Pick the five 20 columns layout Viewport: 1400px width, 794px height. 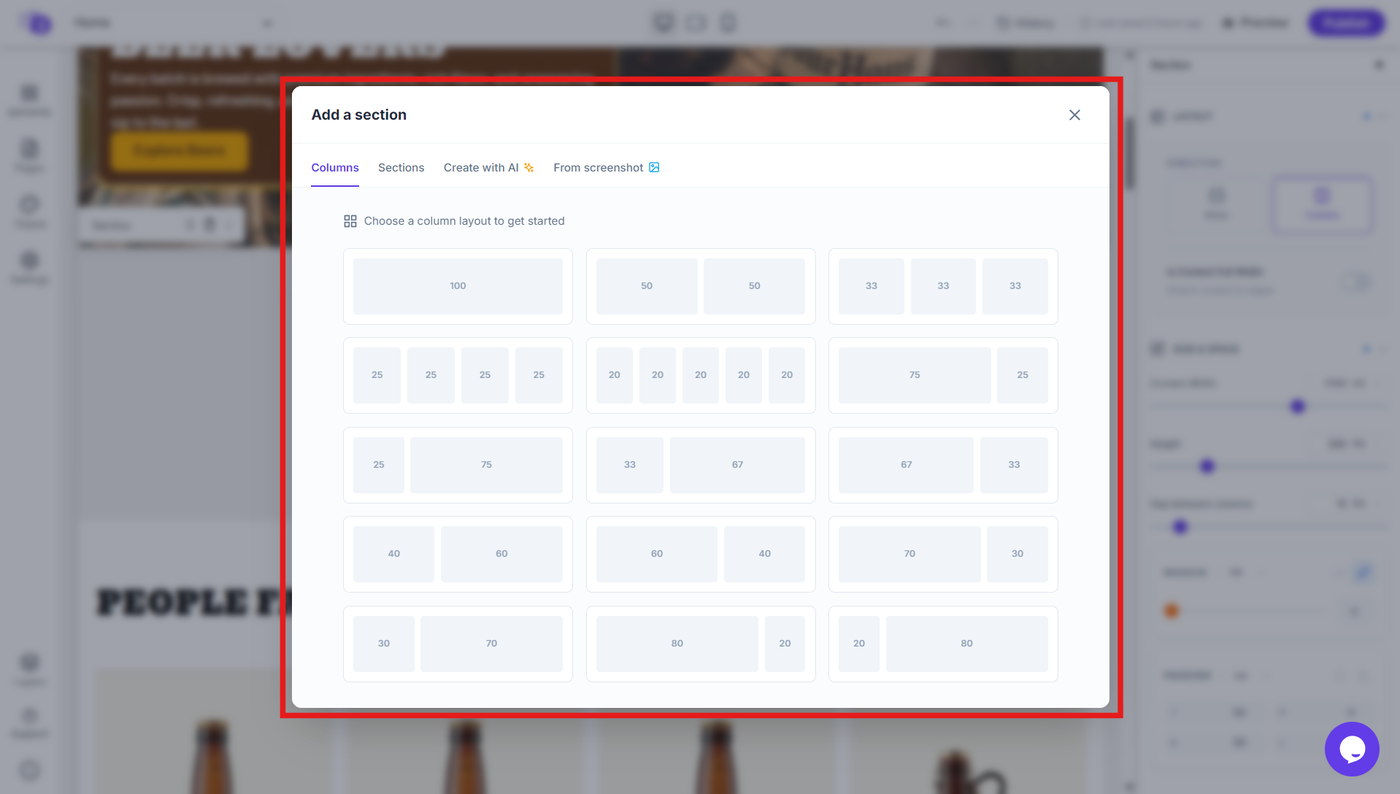point(701,375)
